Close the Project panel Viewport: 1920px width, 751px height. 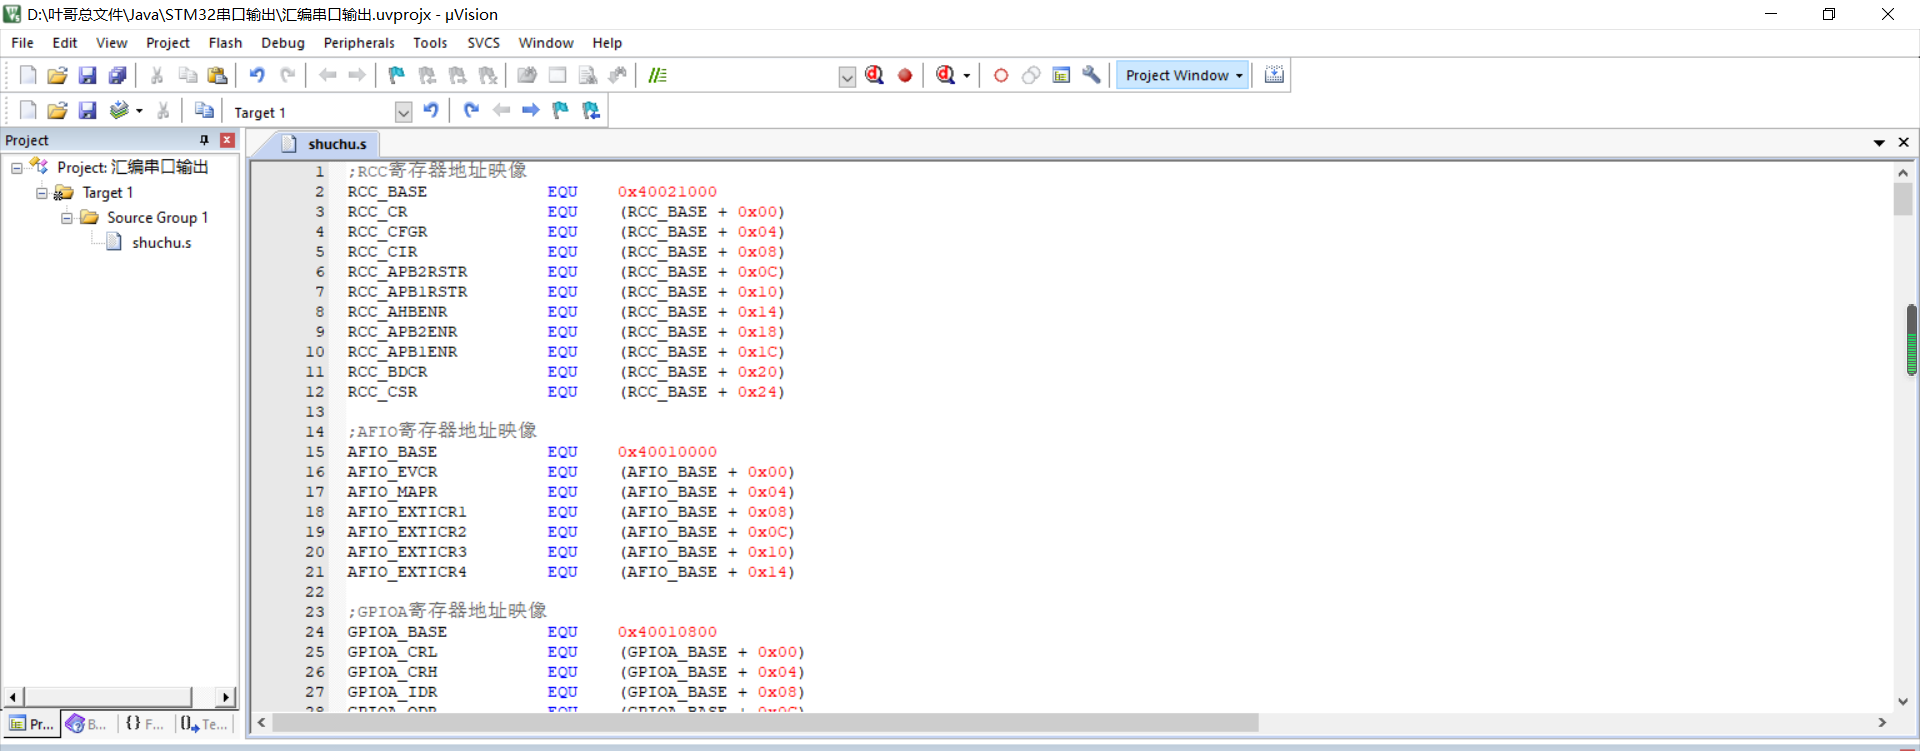(x=227, y=140)
